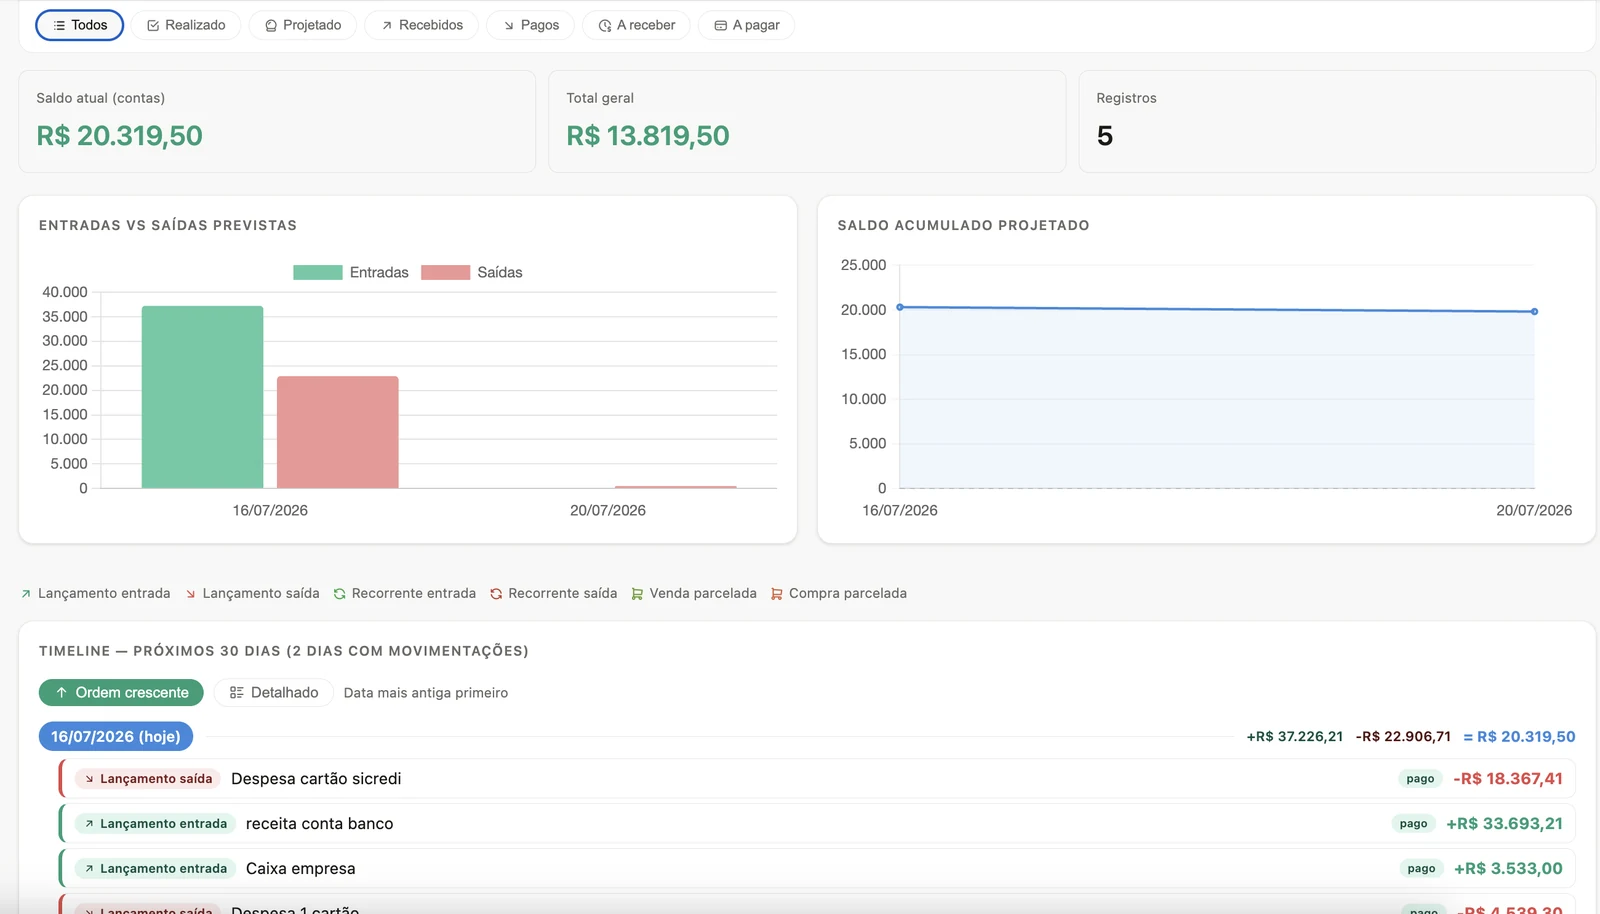Click day total -R$ 22.906,71
The height and width of the screenshot is (914, 1600).
tap(1403, 736)
